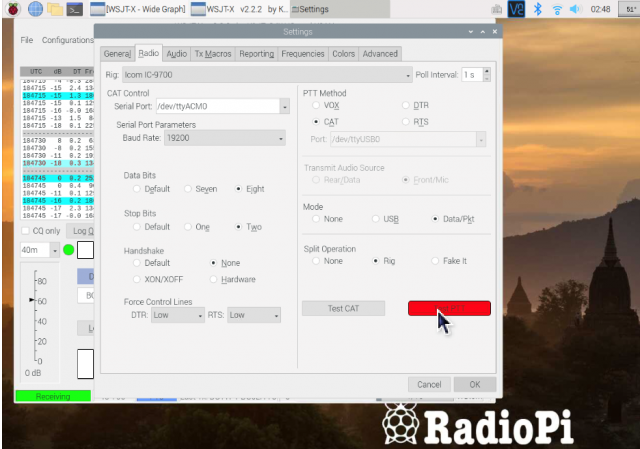640x449 pixels.
Task: Open the Raspberry Pi menu icon
Action: tap(13, 9)
